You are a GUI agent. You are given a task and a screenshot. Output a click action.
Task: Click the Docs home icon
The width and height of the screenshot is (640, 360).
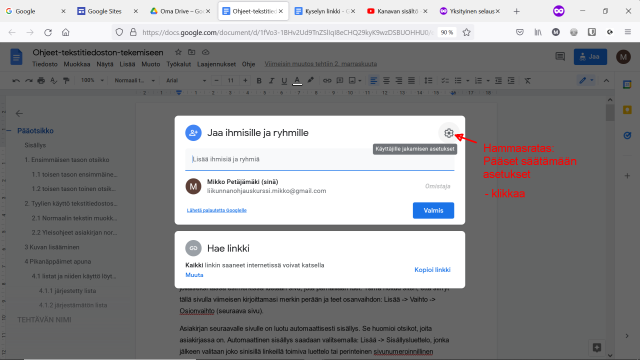pyautogui.click(x=16, y=57)
